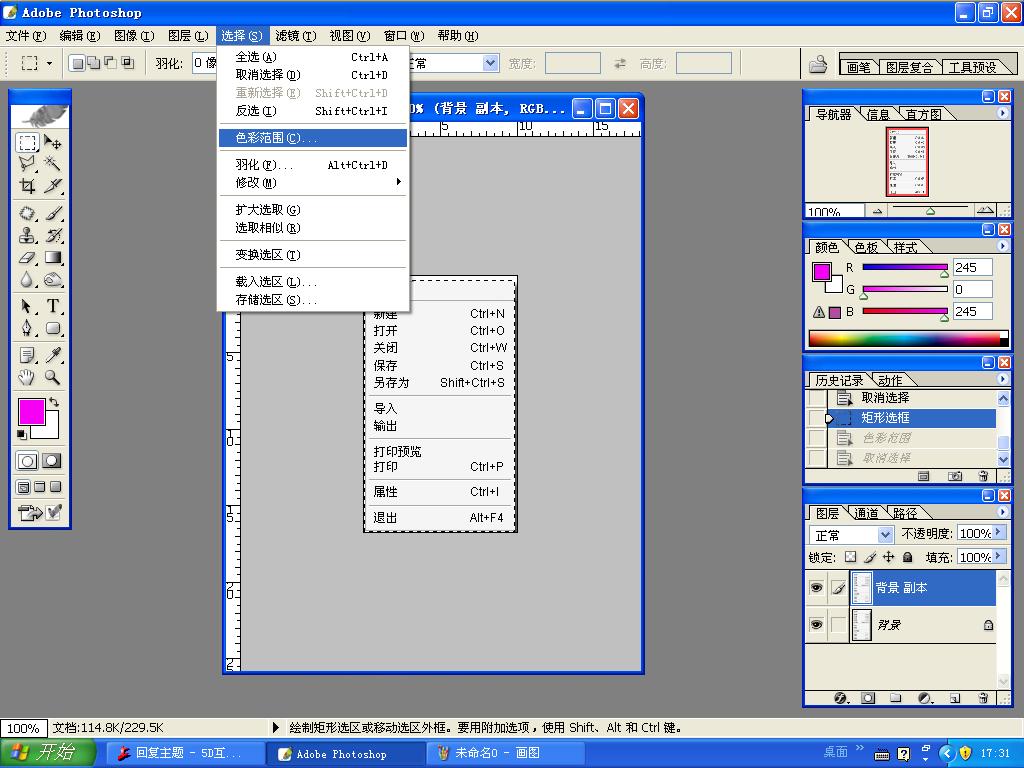Select the Brush tool
Screen dimensions: 1024x768
point(53,213)
